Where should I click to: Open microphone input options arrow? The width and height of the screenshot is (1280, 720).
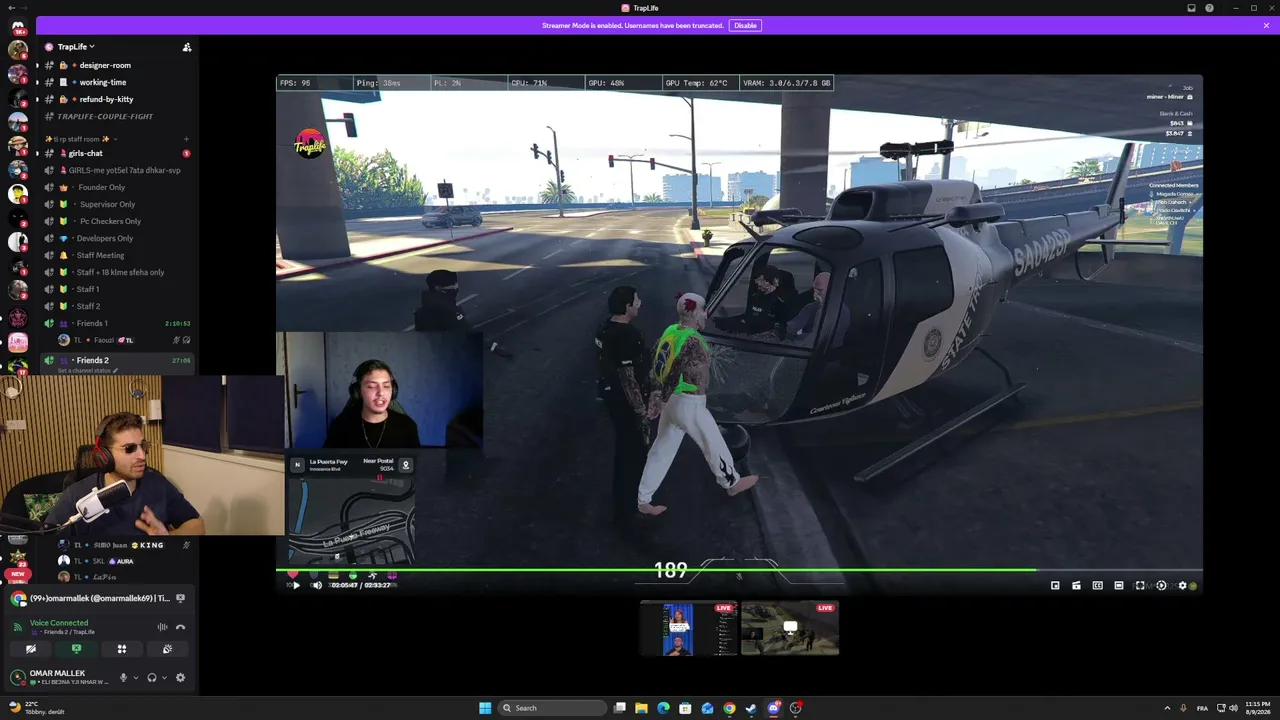[136, 678]
